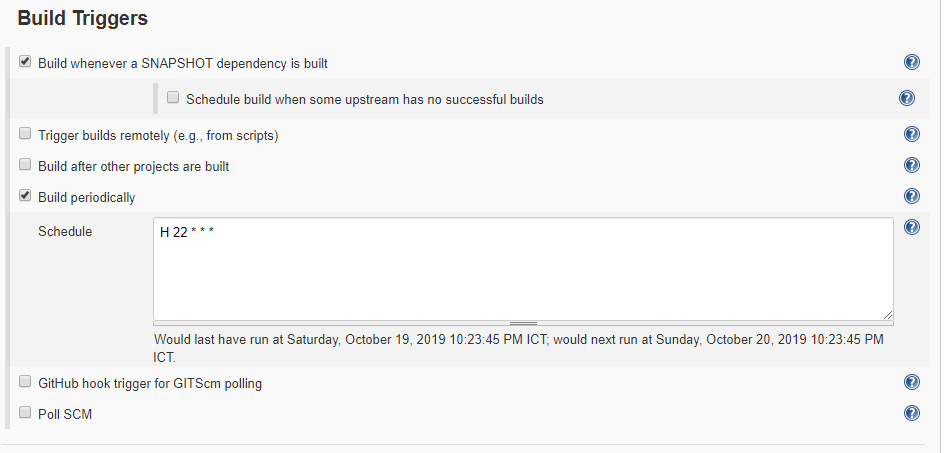945x453 pixels.
Task: Show help for the Schedule field
Action: pyautogui.click(x=911, y=227)
